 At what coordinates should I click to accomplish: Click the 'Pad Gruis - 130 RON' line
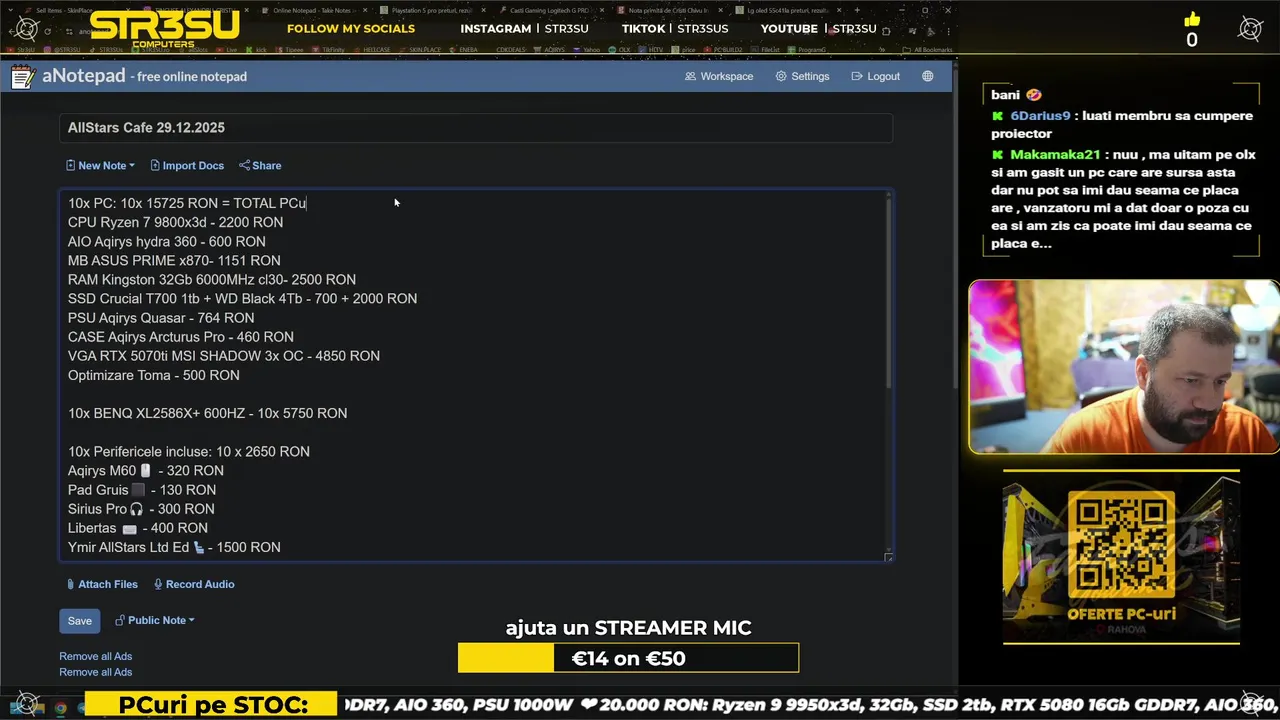142,490
